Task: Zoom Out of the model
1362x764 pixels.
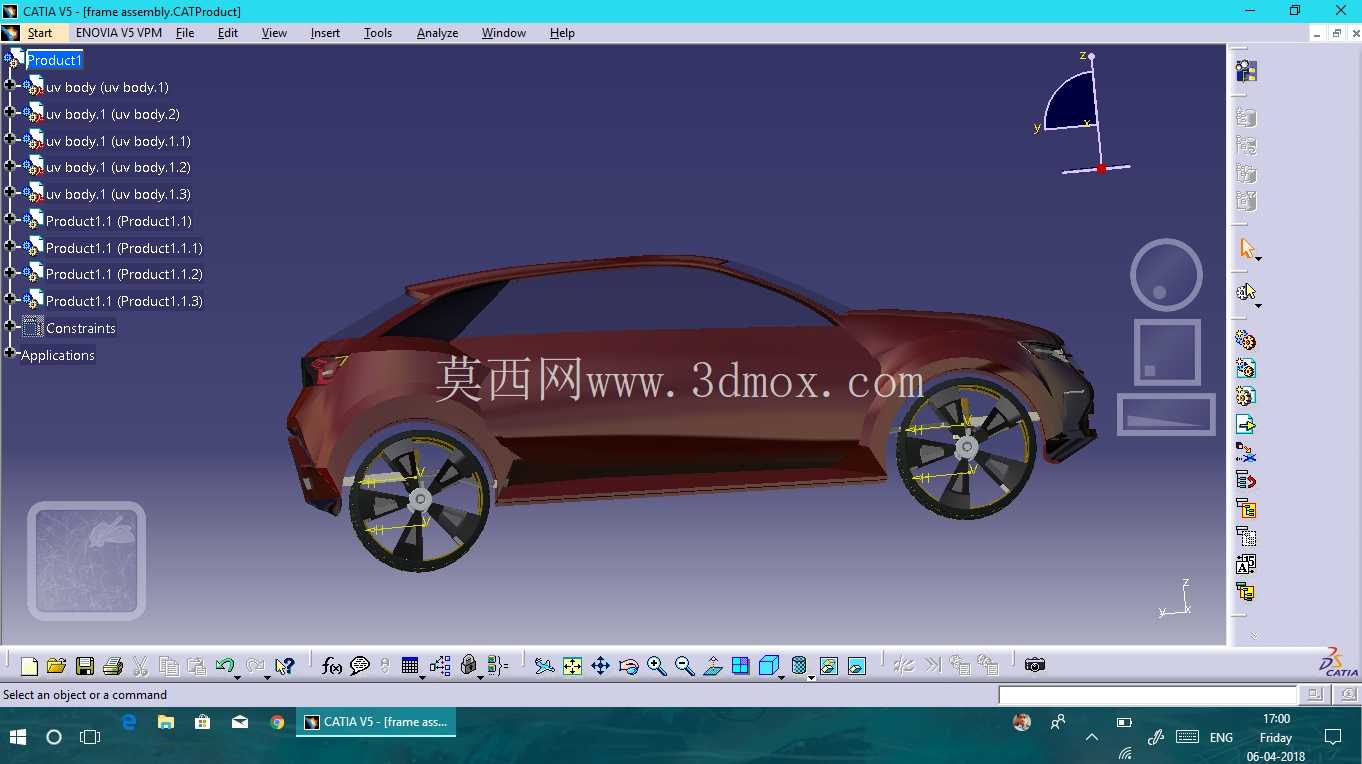Action: [x=685, y=666]
